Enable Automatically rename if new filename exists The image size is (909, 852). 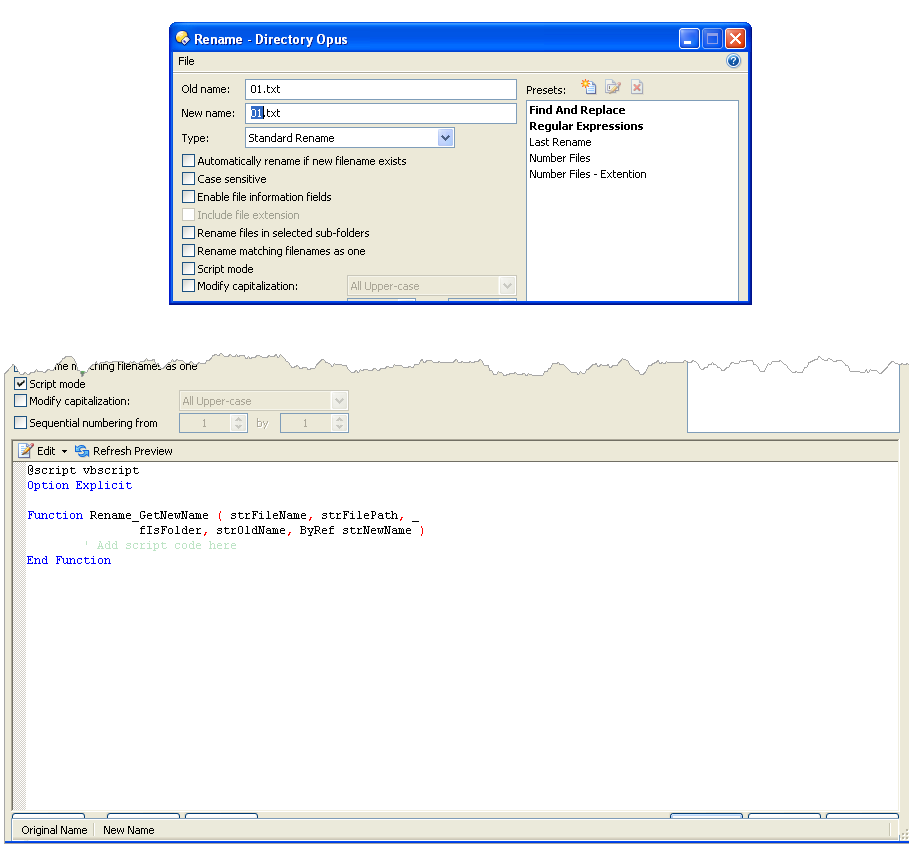coord(188,161)
